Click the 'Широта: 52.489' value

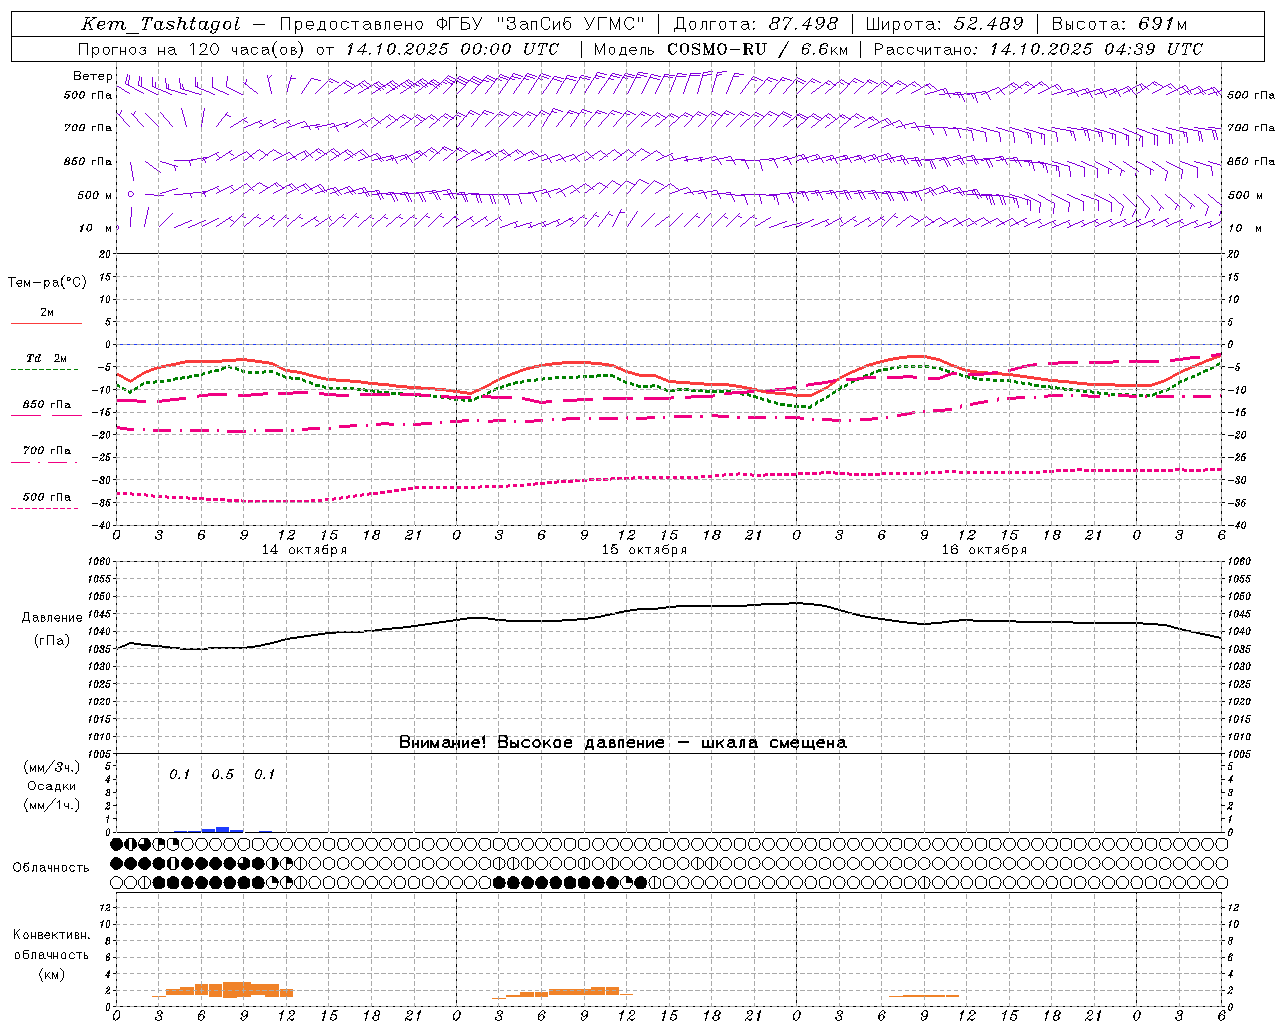click(x=945, y=24)
